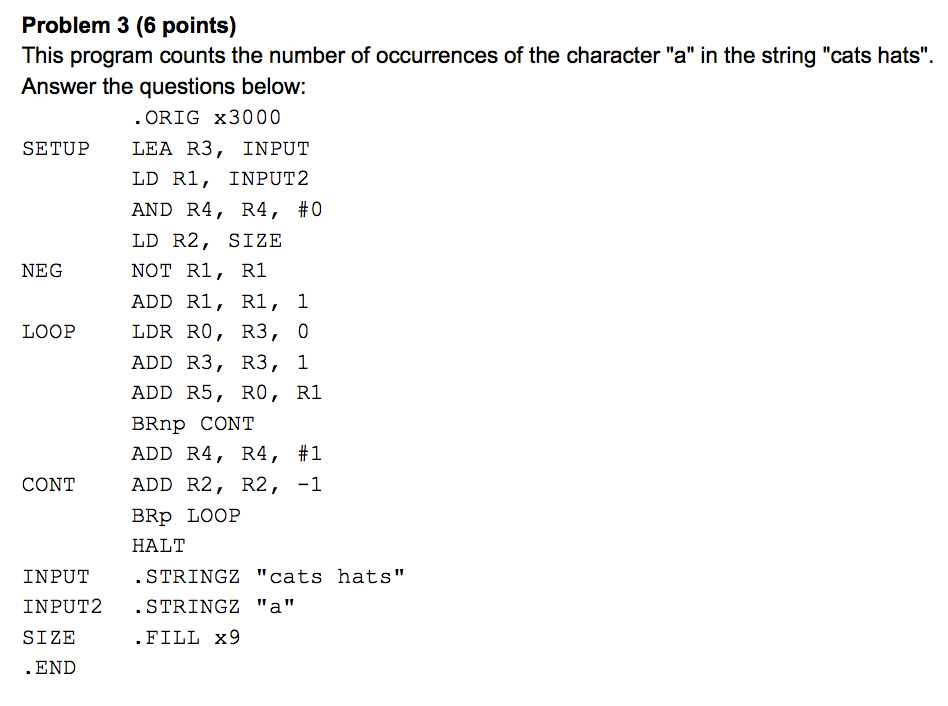Click the ".FILL x9" directive

[x=186, y=638]
